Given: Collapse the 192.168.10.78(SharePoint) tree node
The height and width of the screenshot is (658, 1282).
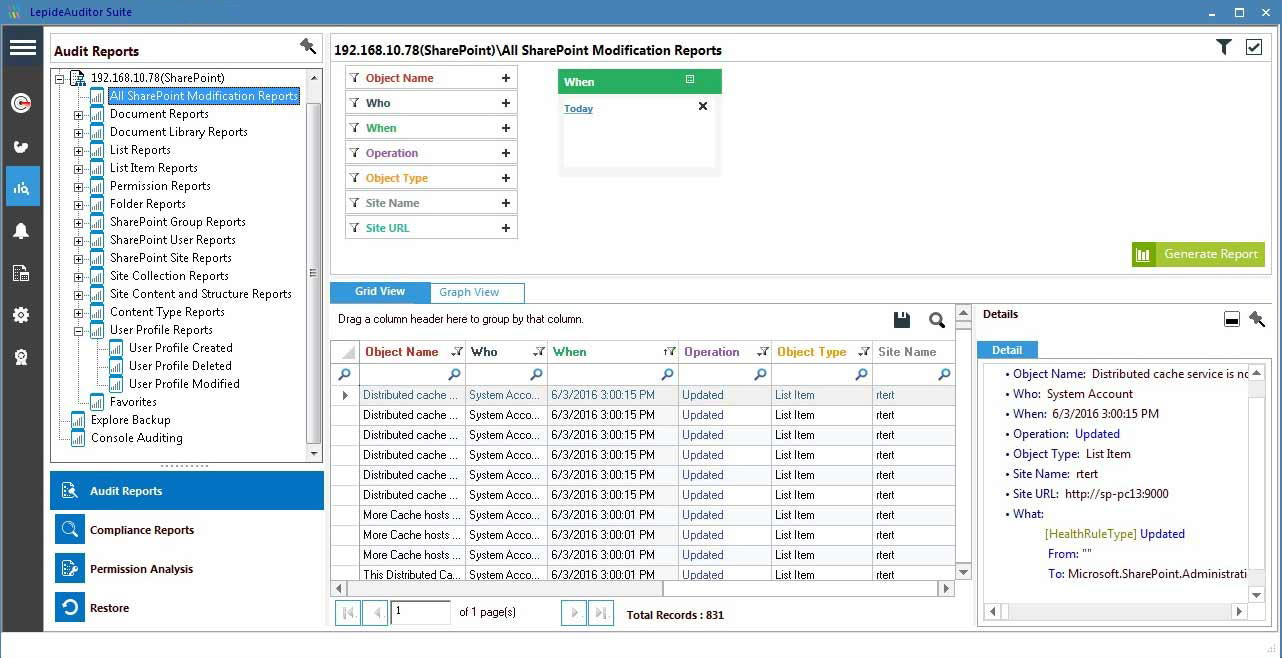Looking at the screenshot, I should tap(59, 78).
